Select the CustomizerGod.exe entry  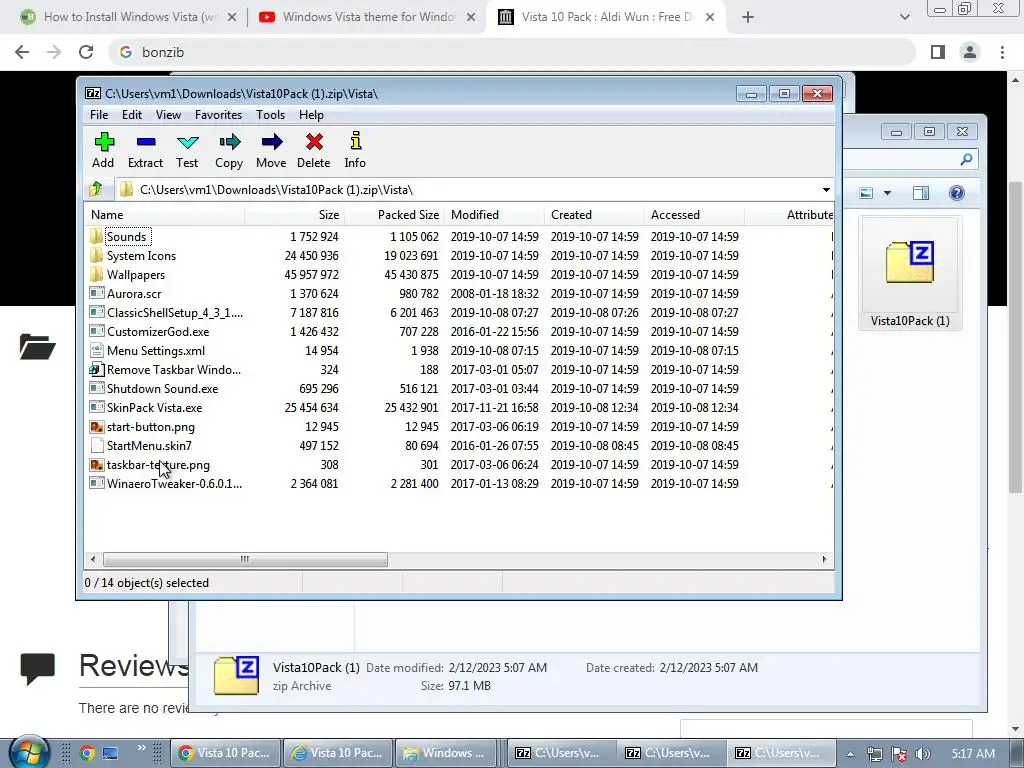pyautogui.click(x=158, y=332)
